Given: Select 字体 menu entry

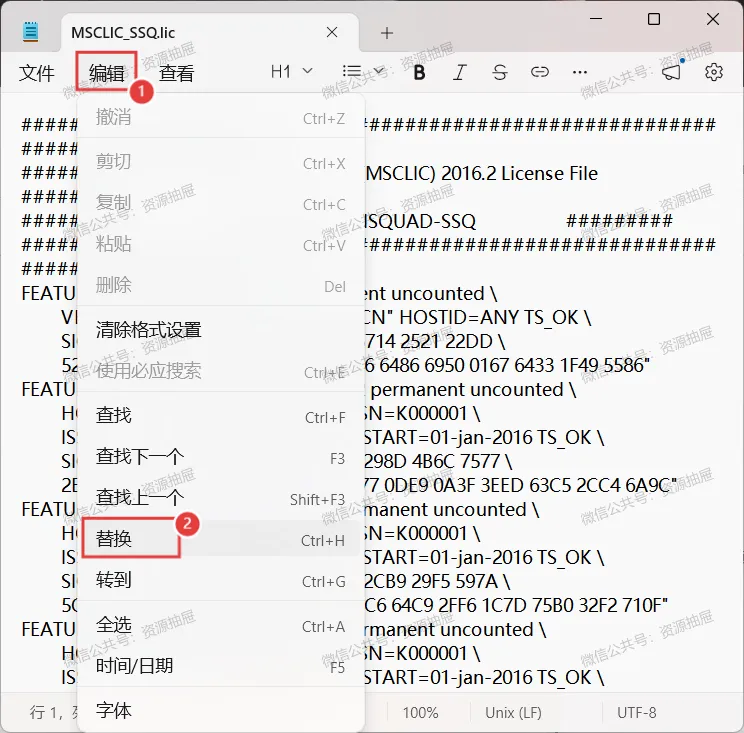Looking at the screenshot, I should 221,711.
